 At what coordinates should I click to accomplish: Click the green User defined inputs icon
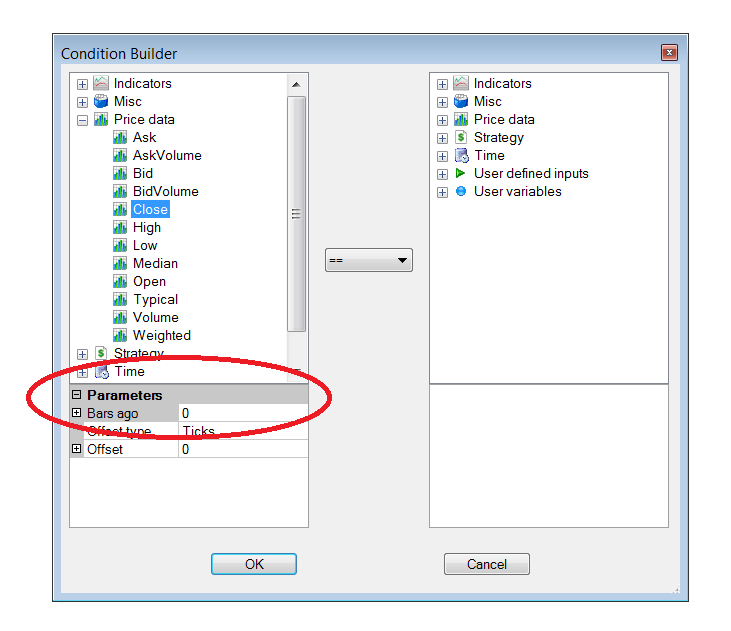pyautogui.click(x=461, y=173)
